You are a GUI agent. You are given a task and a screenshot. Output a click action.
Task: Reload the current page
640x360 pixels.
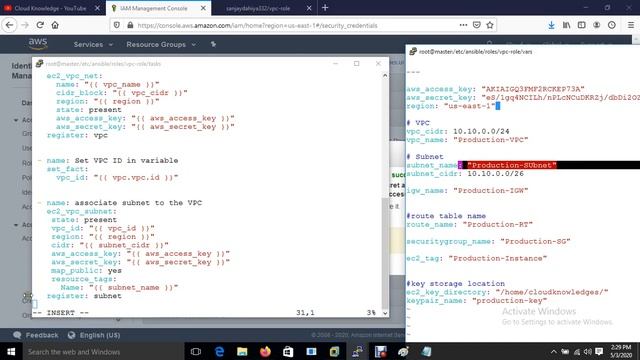click(40, 25)
